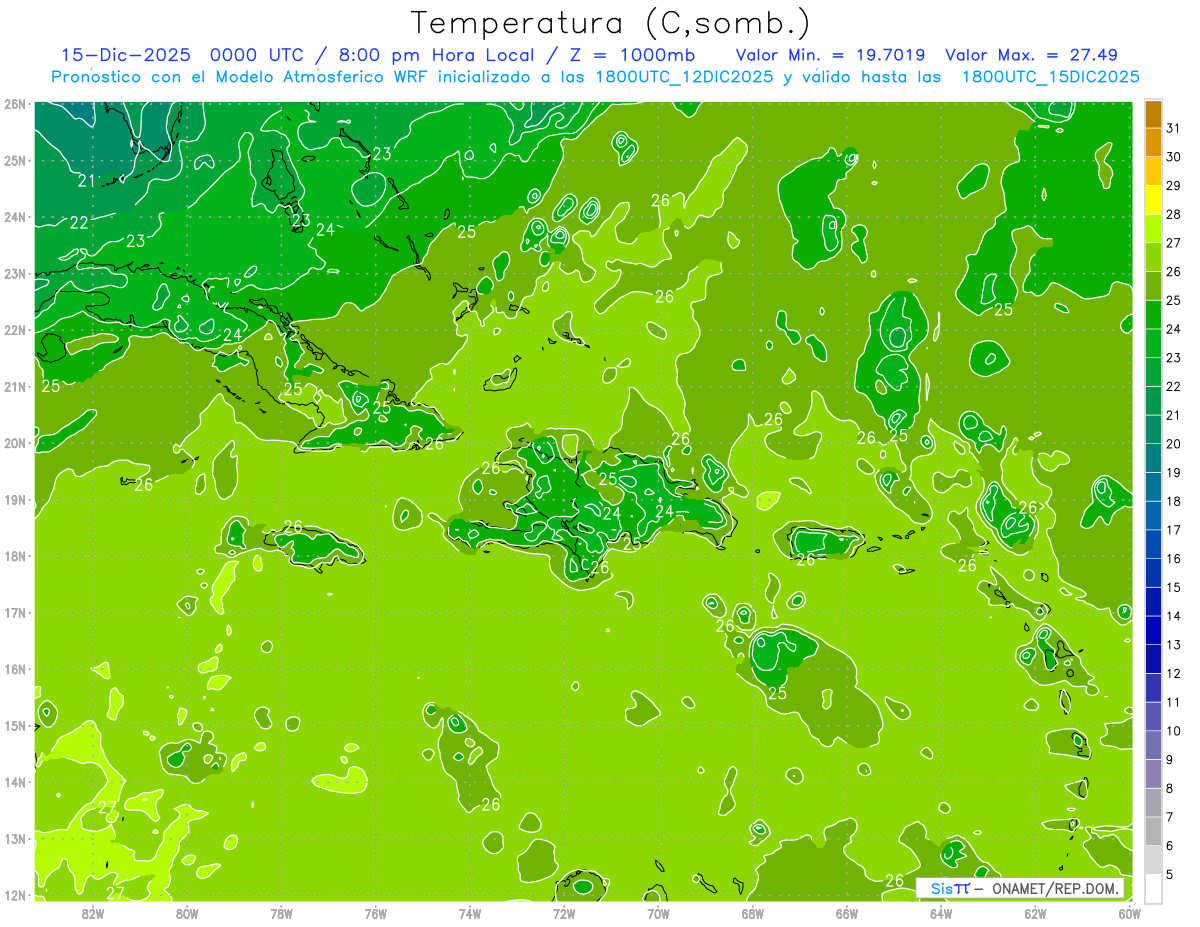Click the '60W' longitude axis label
Viewport: 1200px width, 927px height.
click(1130, 913)
